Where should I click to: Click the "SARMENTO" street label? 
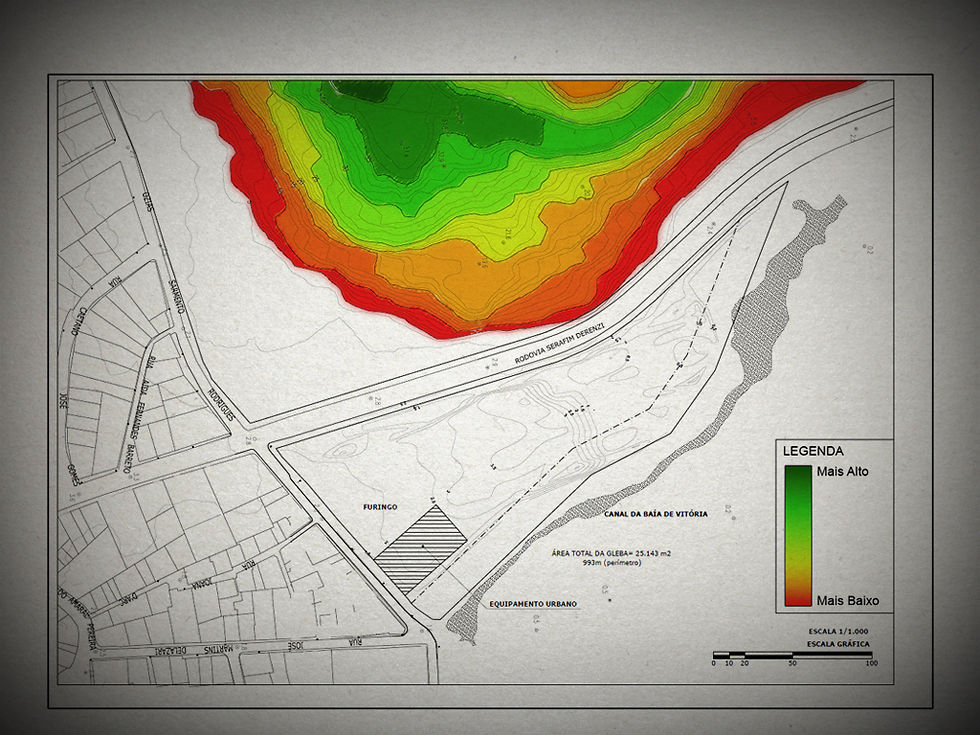(177, 296)
